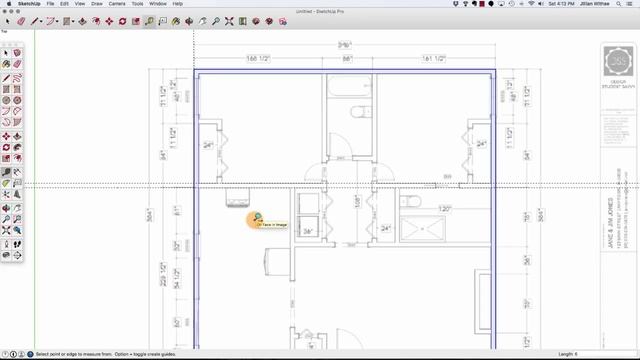Open the SketchUp application menu
This screenshot has width=640, height=360.
tap(29, 4)
